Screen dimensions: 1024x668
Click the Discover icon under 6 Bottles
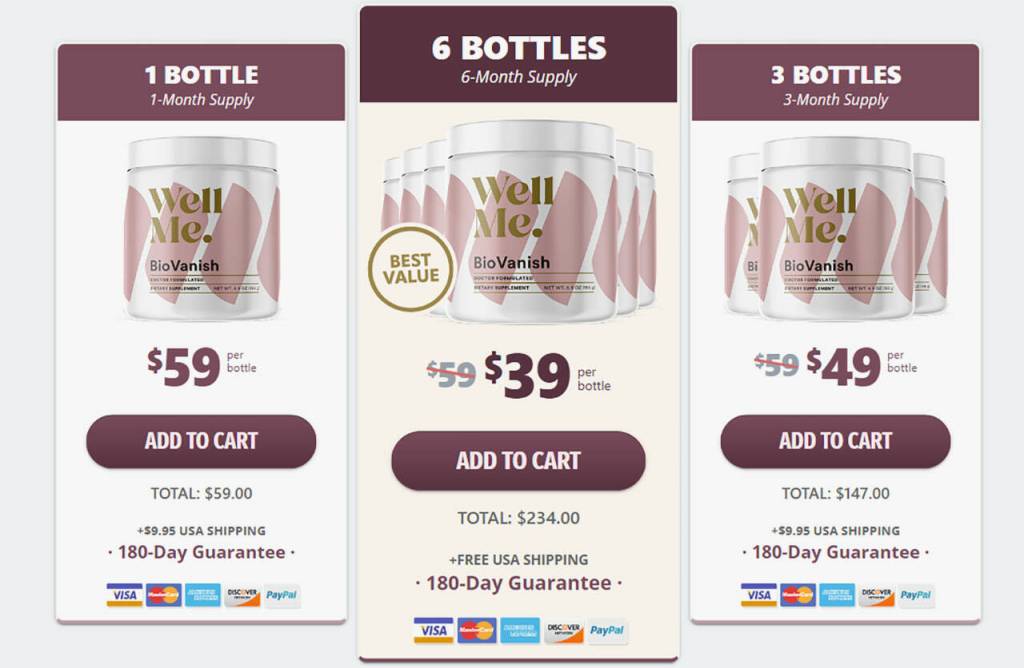point(564,630)
